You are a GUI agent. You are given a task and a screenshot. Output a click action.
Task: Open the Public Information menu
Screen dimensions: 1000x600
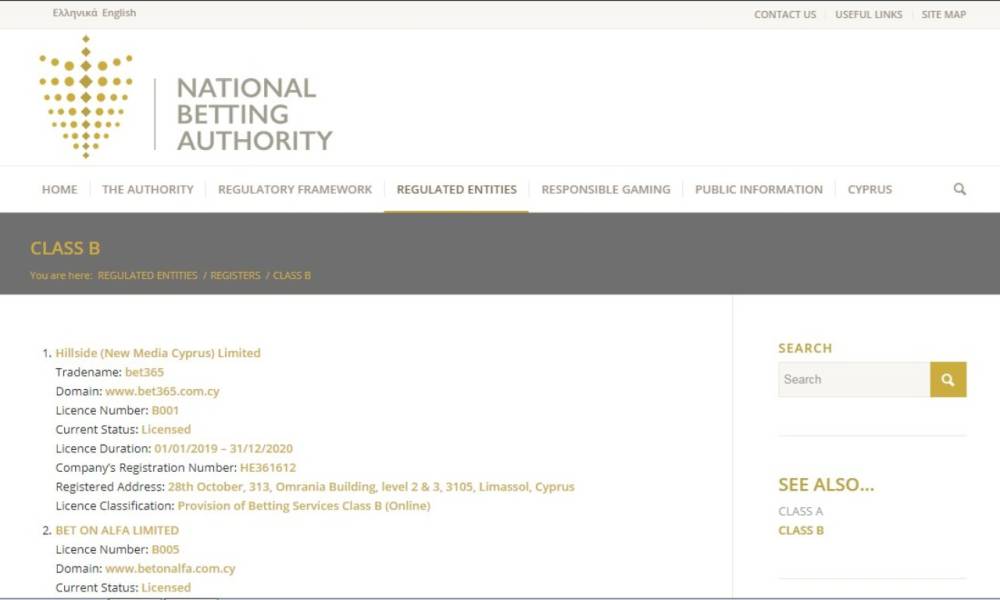pyautogui.click(x=759, y=189)
